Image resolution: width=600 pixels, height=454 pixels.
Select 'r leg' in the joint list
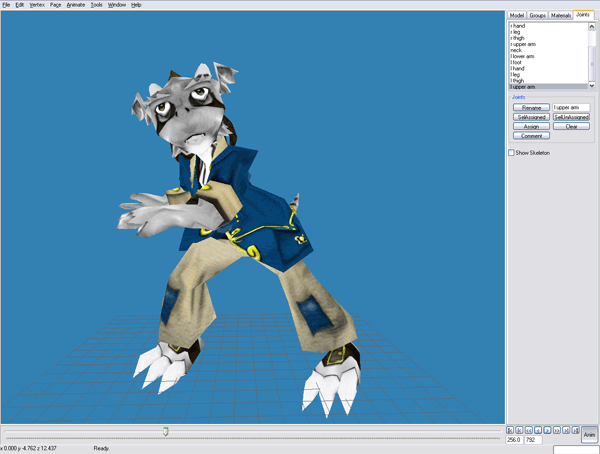pos(548,32)
